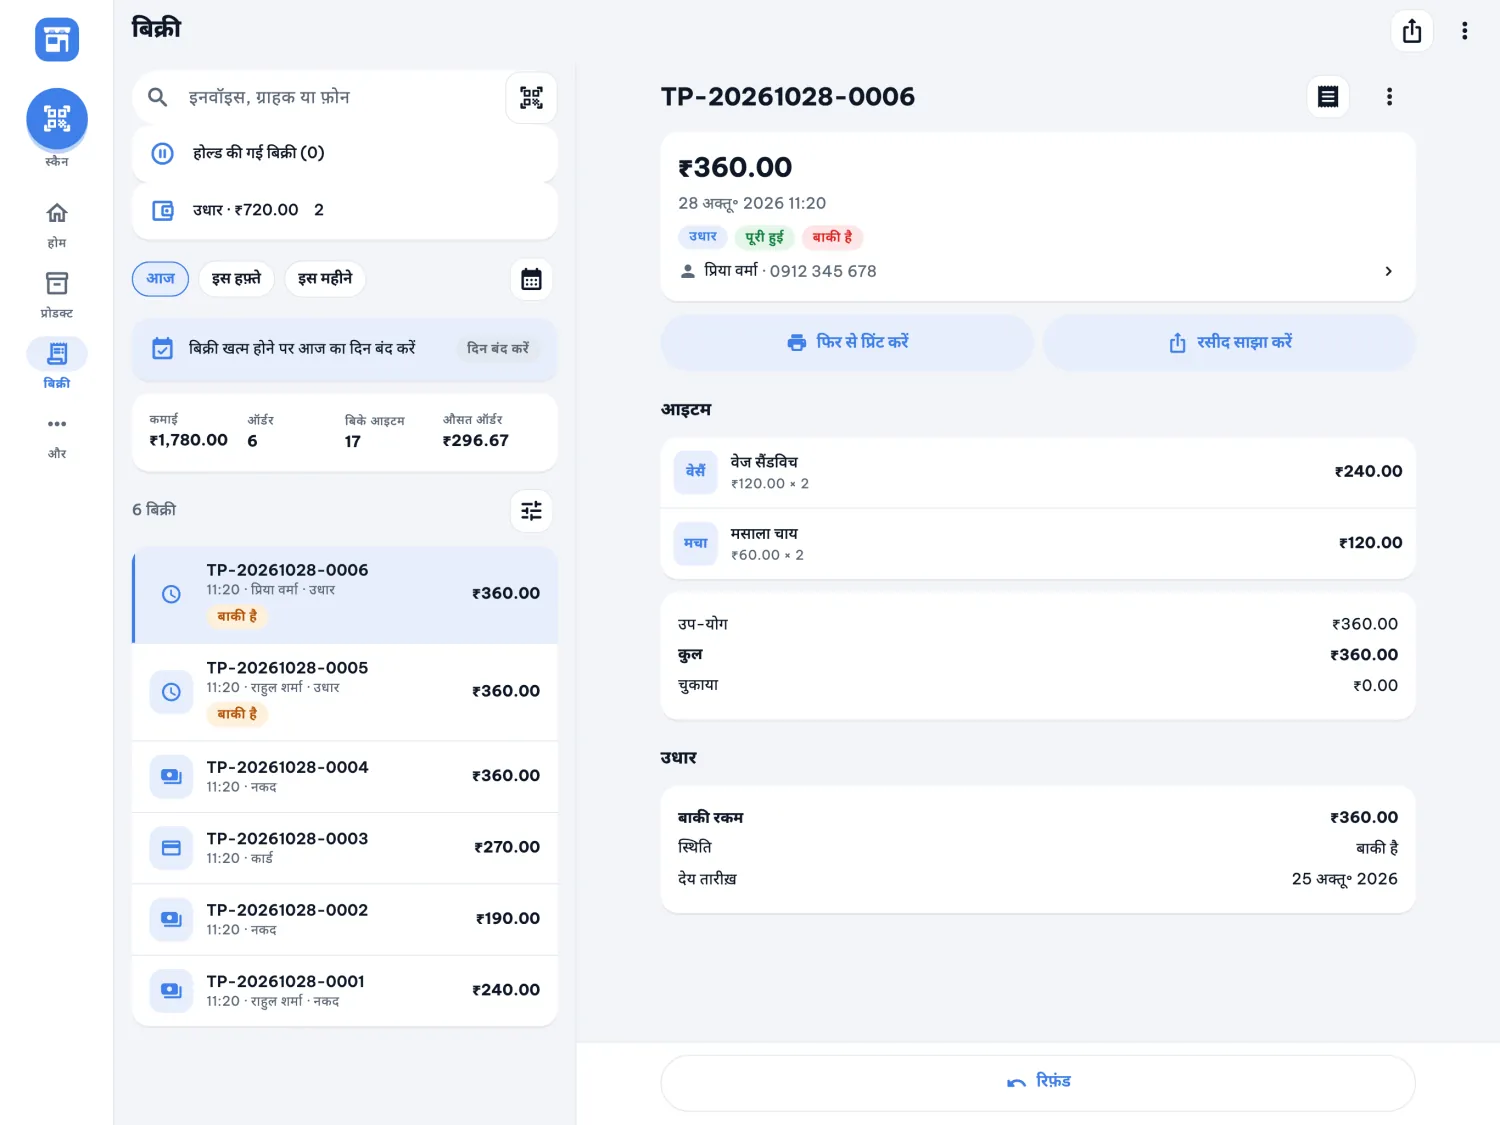Click the कमाई ₹1,780.00 stat

(188, 431)
